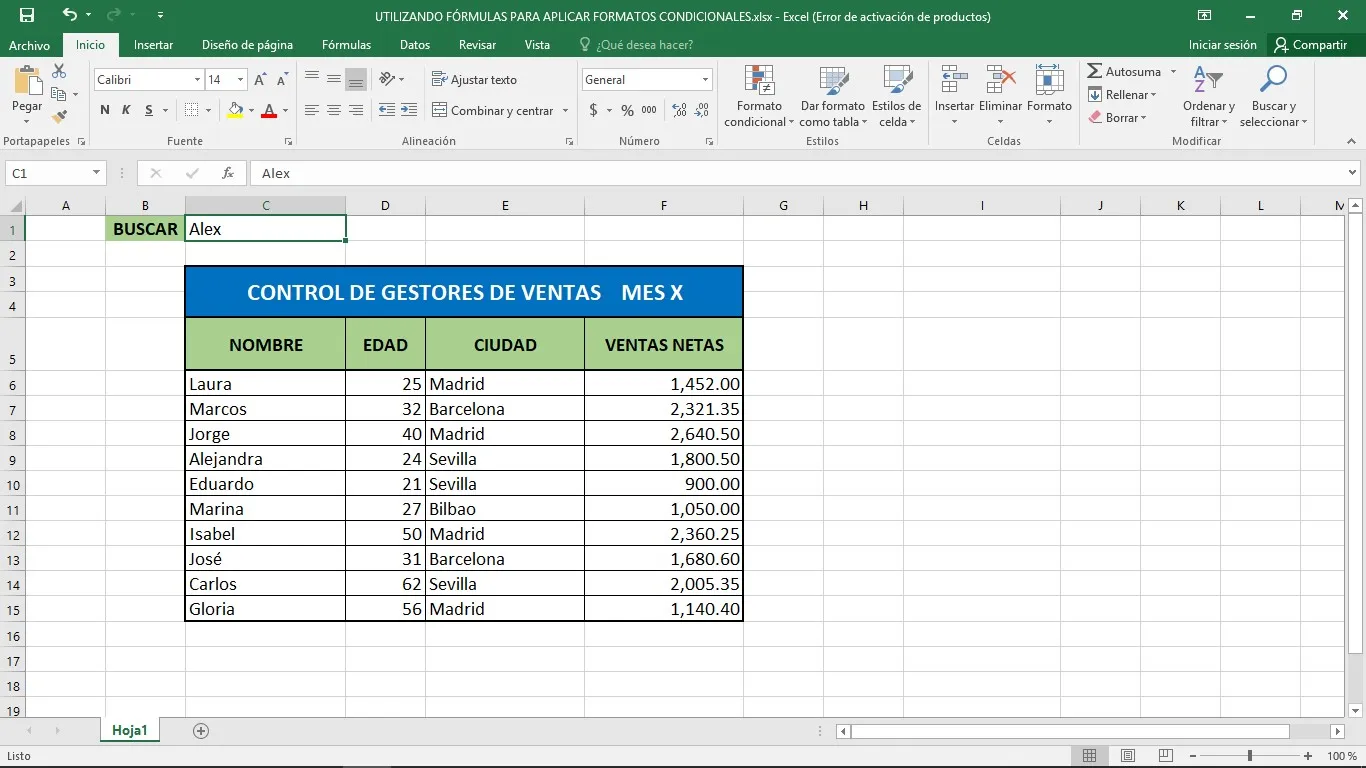
Task: Expand the Name Box dropdown arrow
Action: point(96,173)
